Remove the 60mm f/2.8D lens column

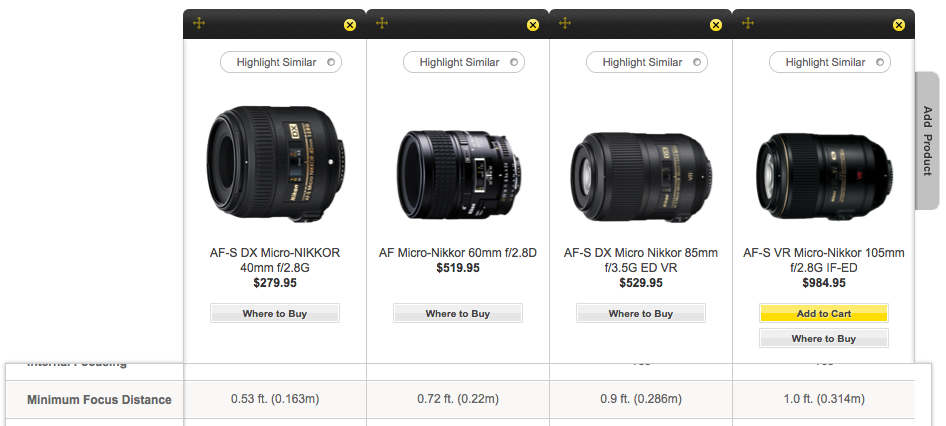pos(532,24)
